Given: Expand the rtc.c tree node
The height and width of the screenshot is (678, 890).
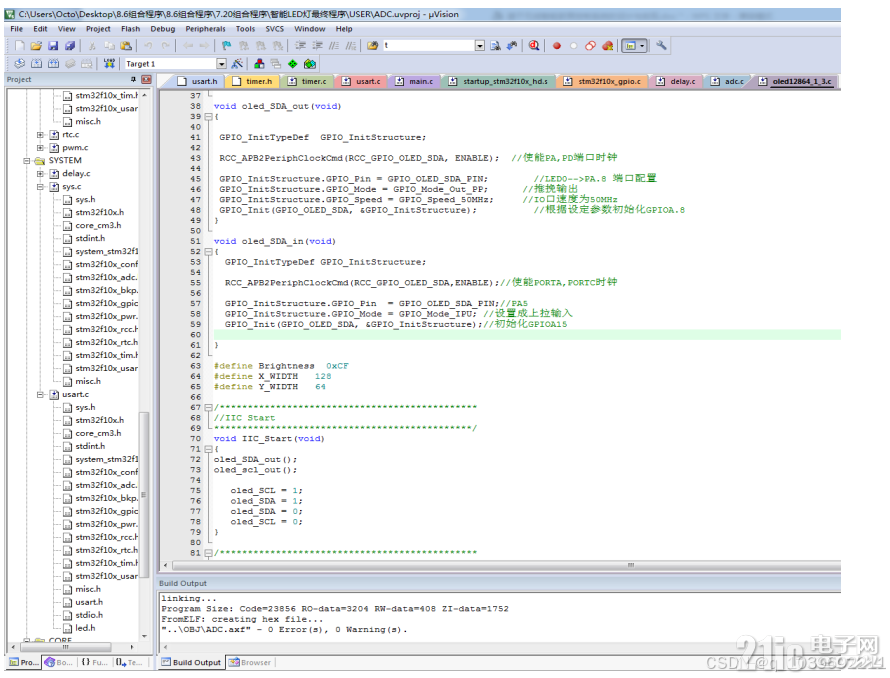Looking at the screenshot, I should pos(40,135).
